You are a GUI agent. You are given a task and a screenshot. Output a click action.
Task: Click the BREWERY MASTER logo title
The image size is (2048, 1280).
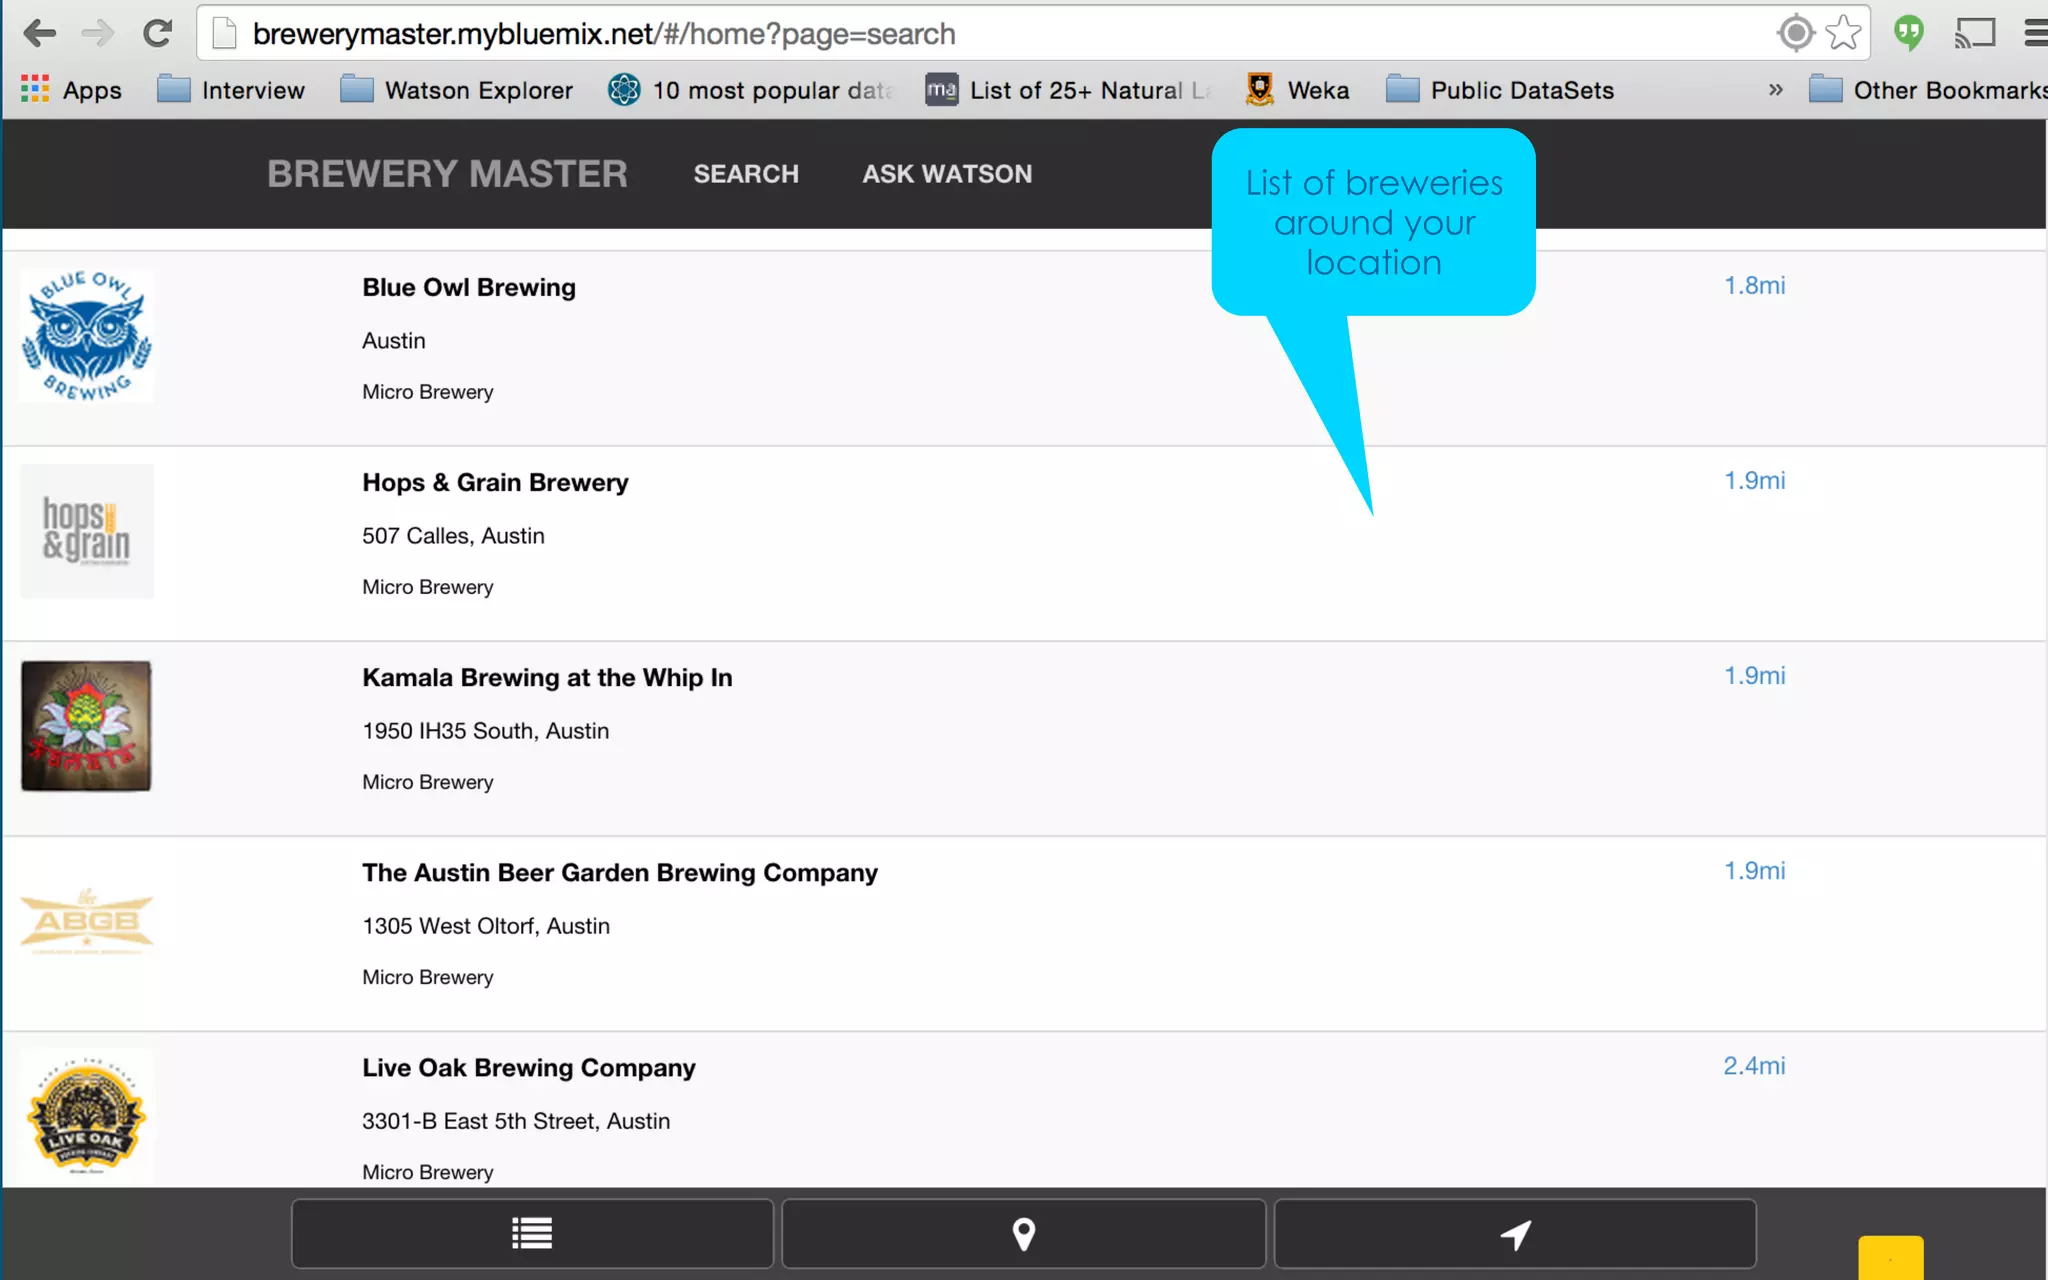click(447, 174)
